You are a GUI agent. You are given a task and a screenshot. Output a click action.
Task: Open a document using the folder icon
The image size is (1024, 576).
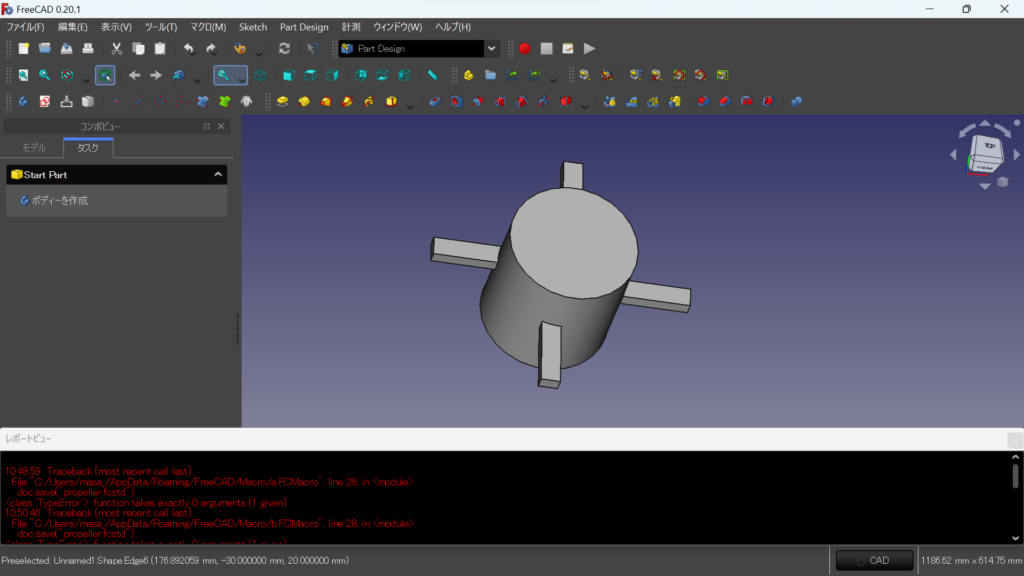tap(45, 48)
